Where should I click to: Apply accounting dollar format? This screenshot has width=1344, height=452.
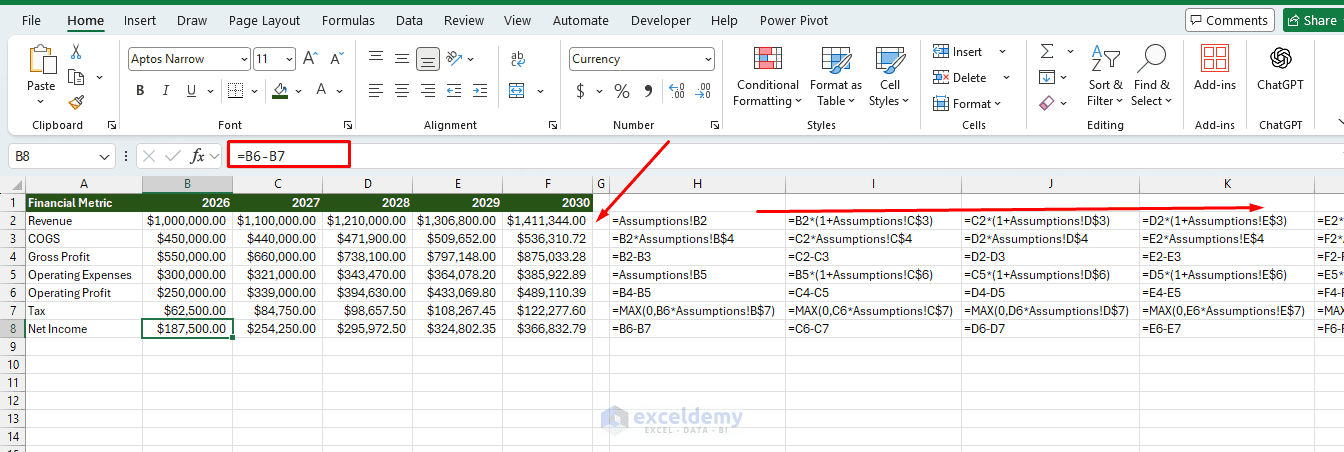(x=581, y=91)
